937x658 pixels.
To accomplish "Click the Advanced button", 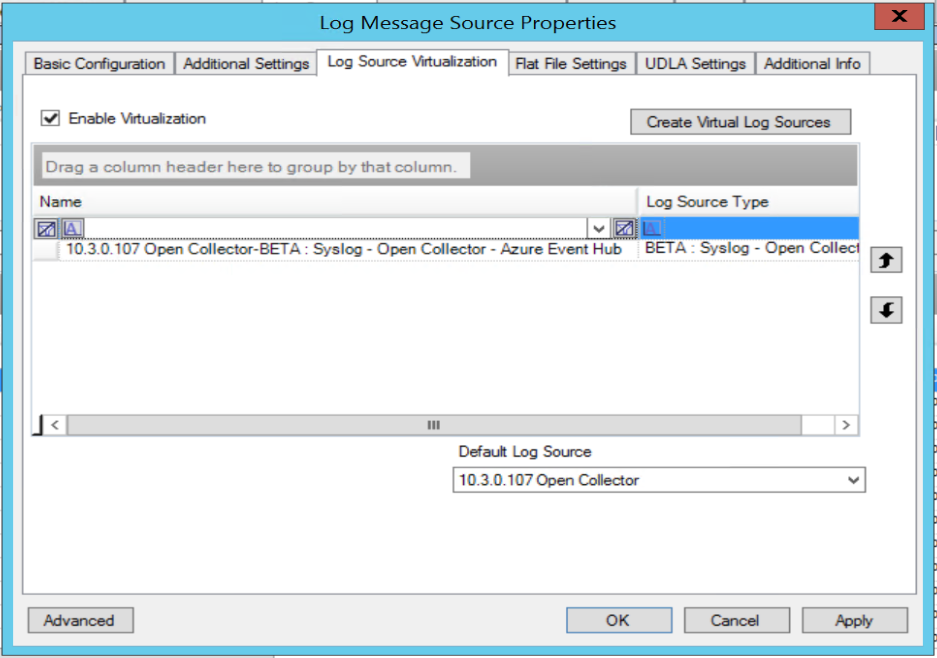I will click(x=80, y=620).
